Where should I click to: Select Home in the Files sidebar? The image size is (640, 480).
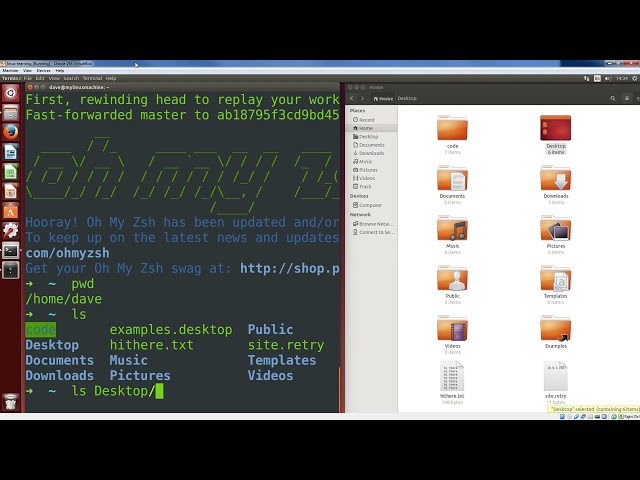coord(371,128)
